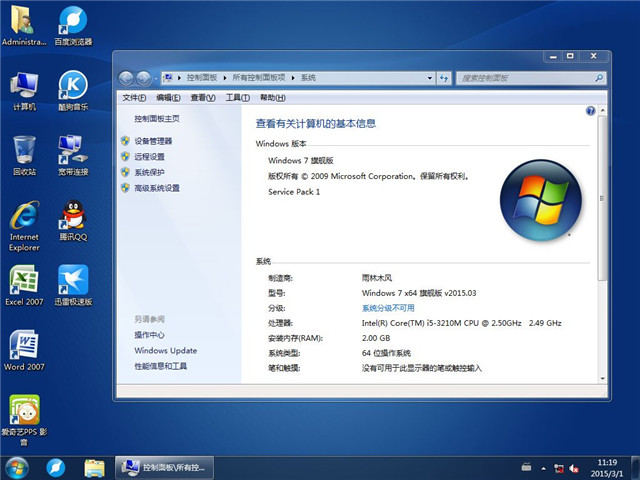Launch 迅雷极速版 desktop shortcut
Screen dimensions: 640x480
pyautogui.click(x=73, y=285)
